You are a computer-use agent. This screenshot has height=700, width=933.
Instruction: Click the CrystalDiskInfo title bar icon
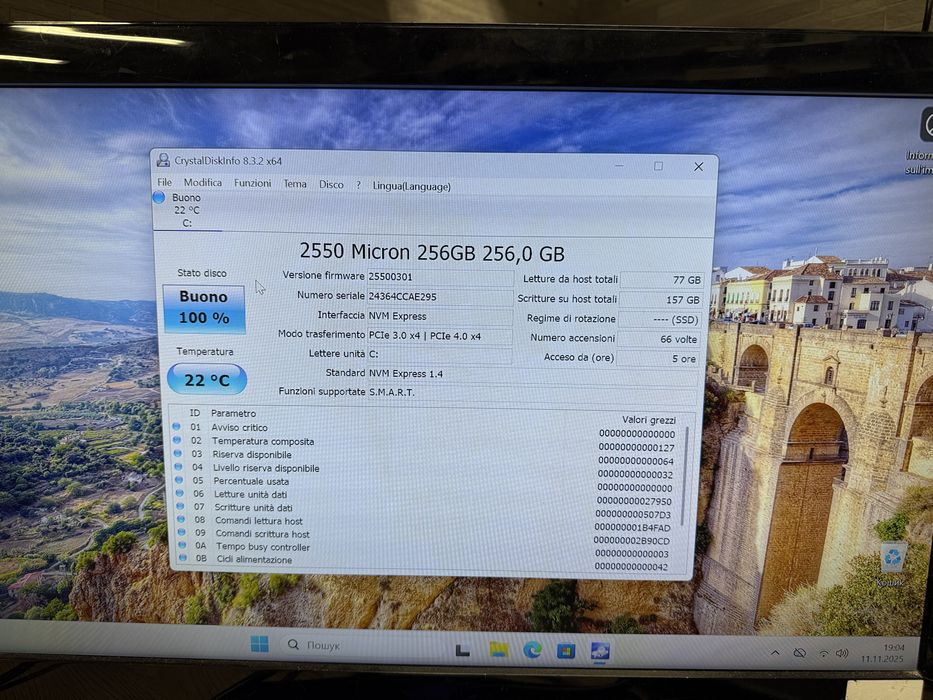[163, 160]
